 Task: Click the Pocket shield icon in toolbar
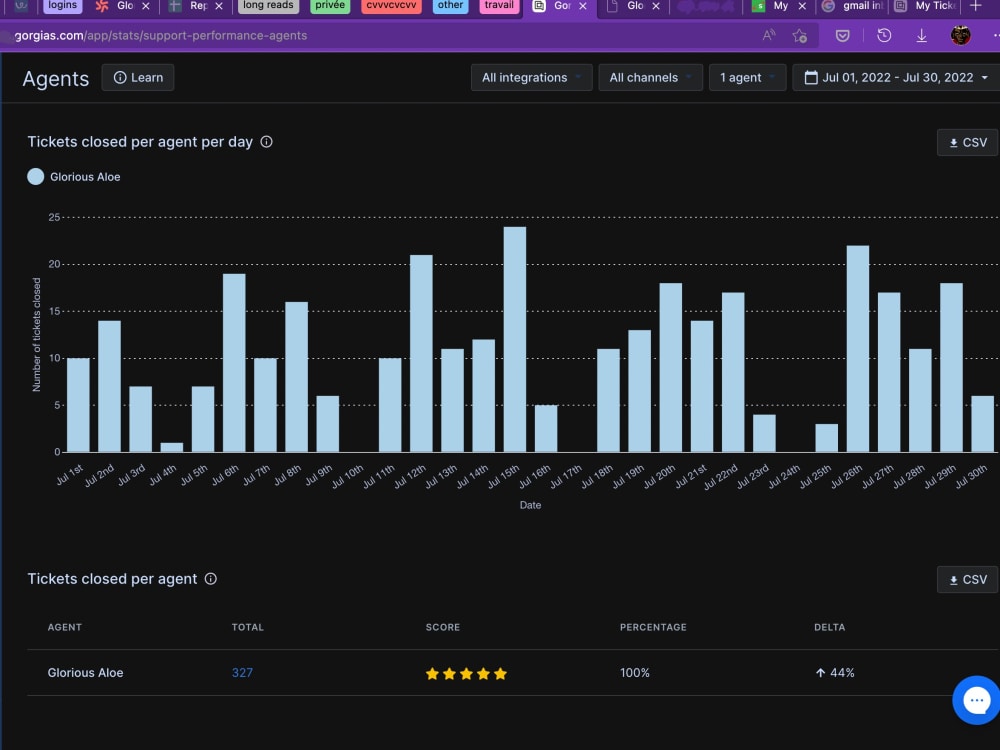point(842,36)
